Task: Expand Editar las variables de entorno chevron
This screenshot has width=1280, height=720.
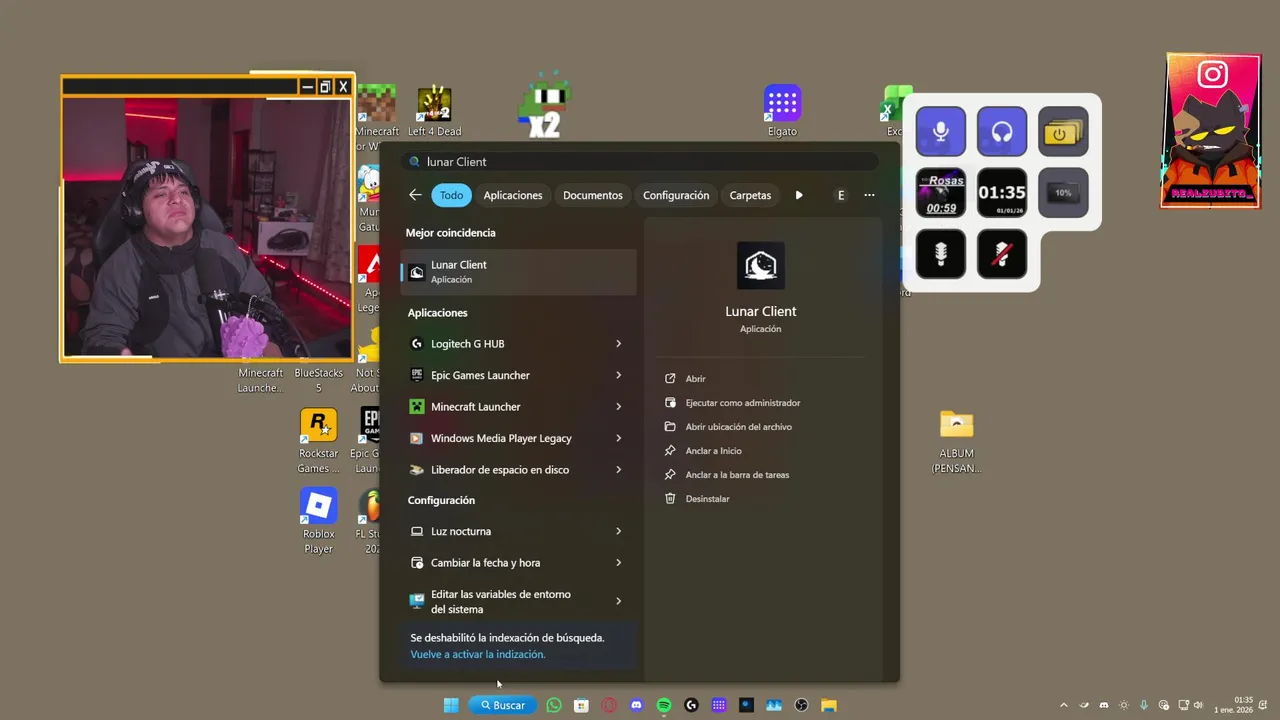Action: point(618,601)
